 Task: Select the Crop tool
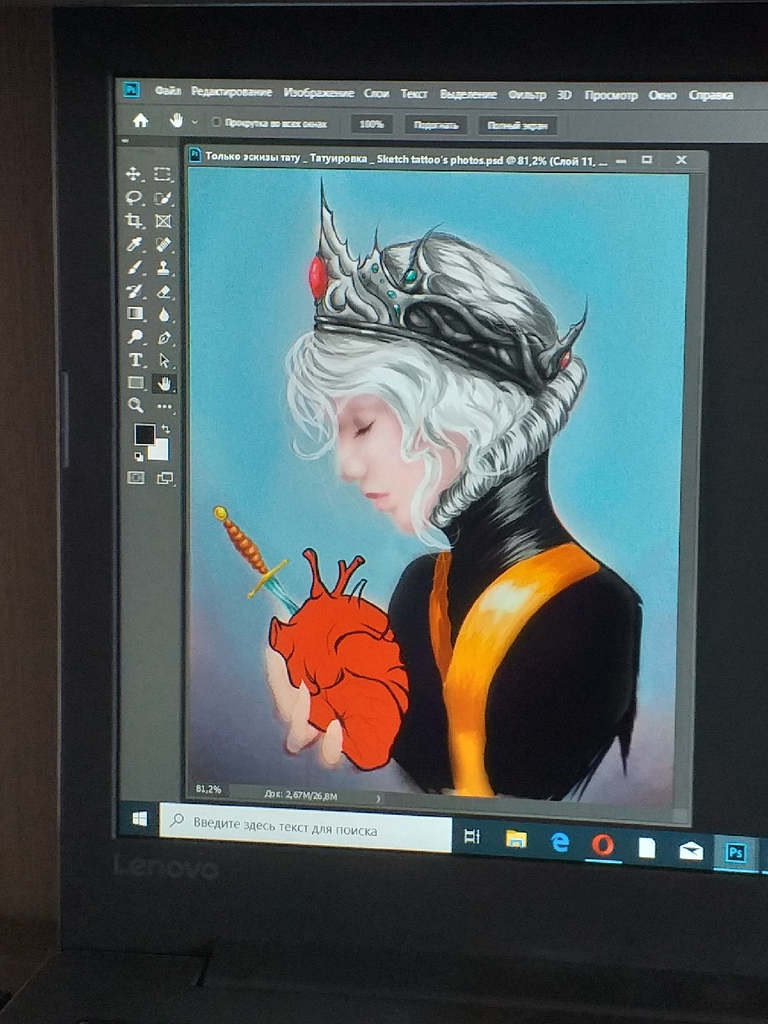[134, 221]
